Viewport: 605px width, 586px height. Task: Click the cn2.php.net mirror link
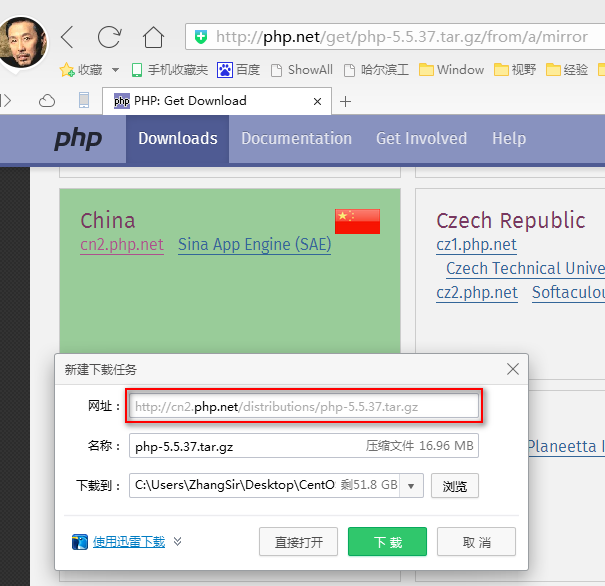coord(122,245)
